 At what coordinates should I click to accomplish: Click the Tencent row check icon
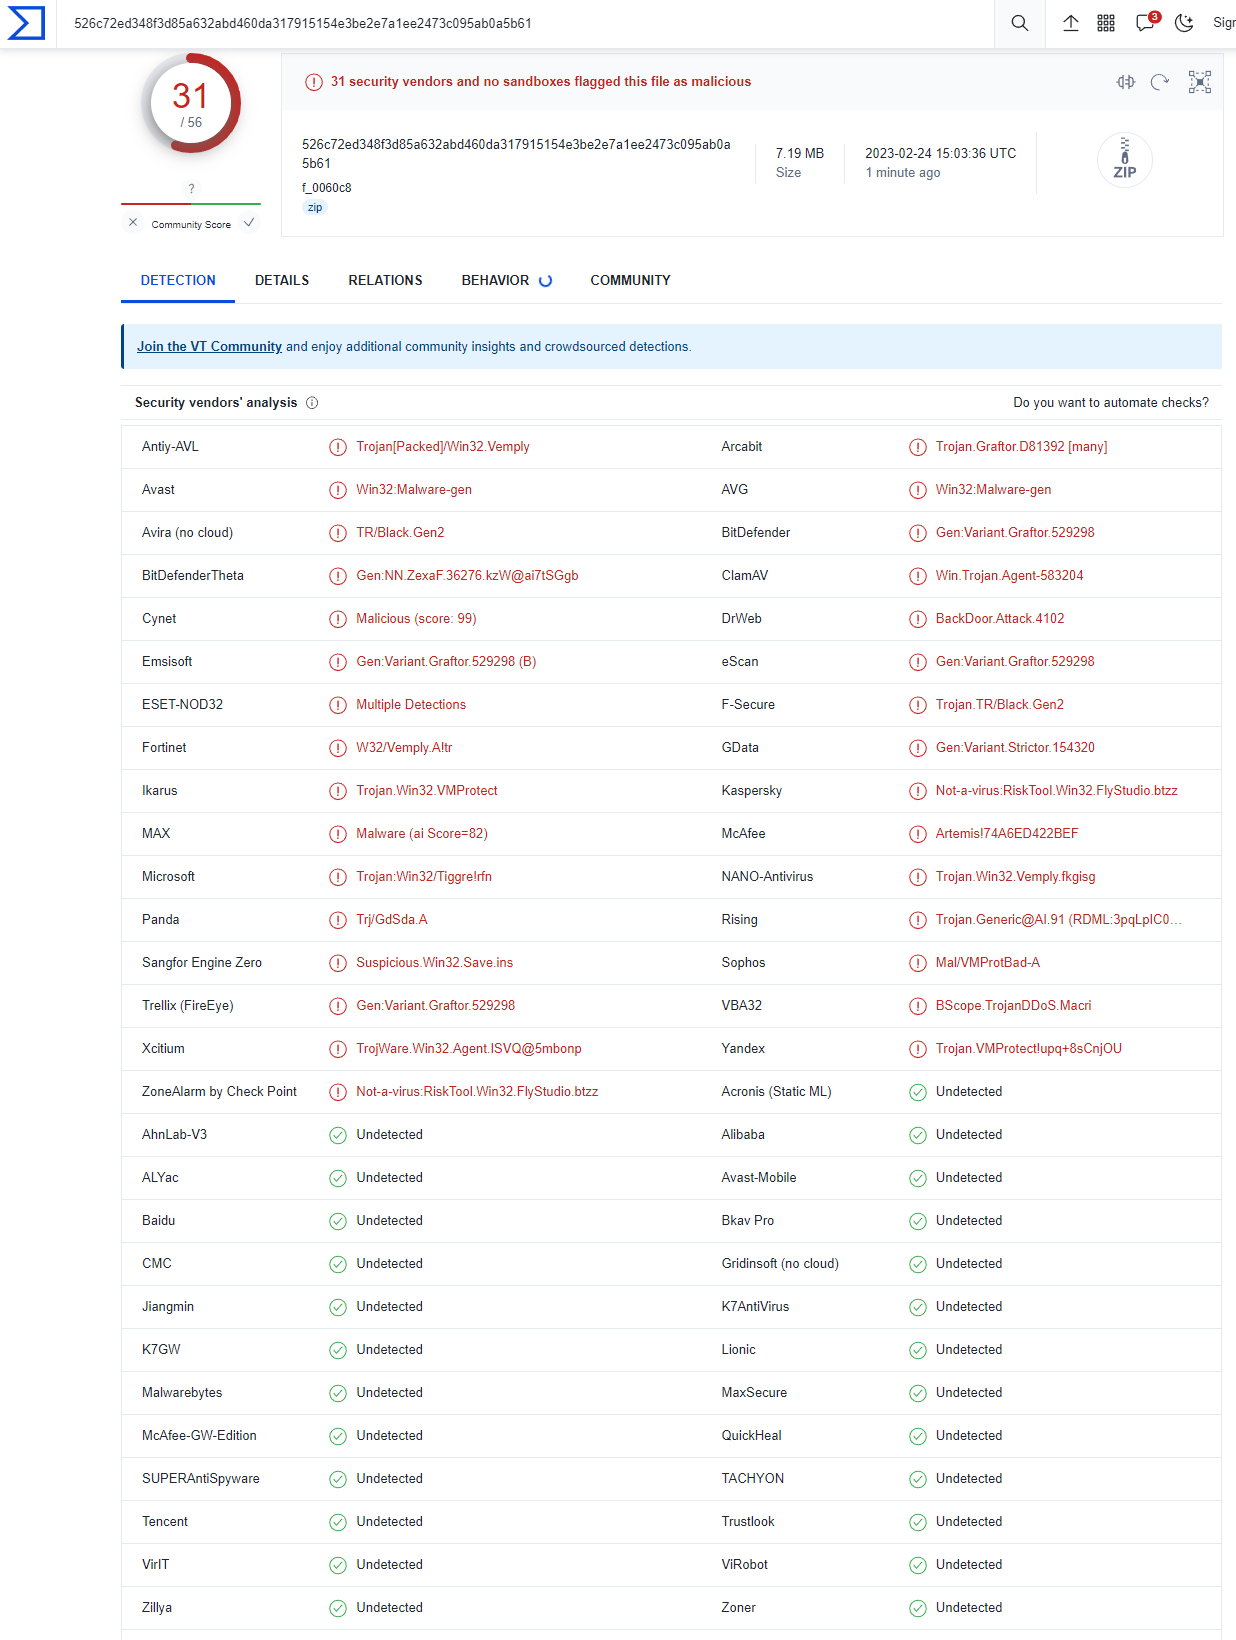tap(338, 1522)
